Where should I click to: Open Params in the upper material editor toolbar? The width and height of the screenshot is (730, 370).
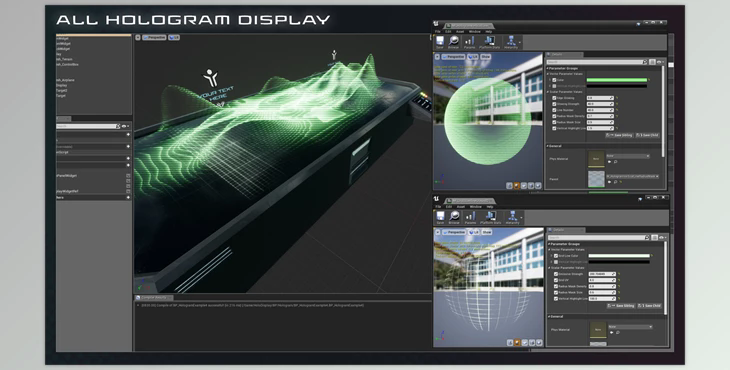[469, 42]
